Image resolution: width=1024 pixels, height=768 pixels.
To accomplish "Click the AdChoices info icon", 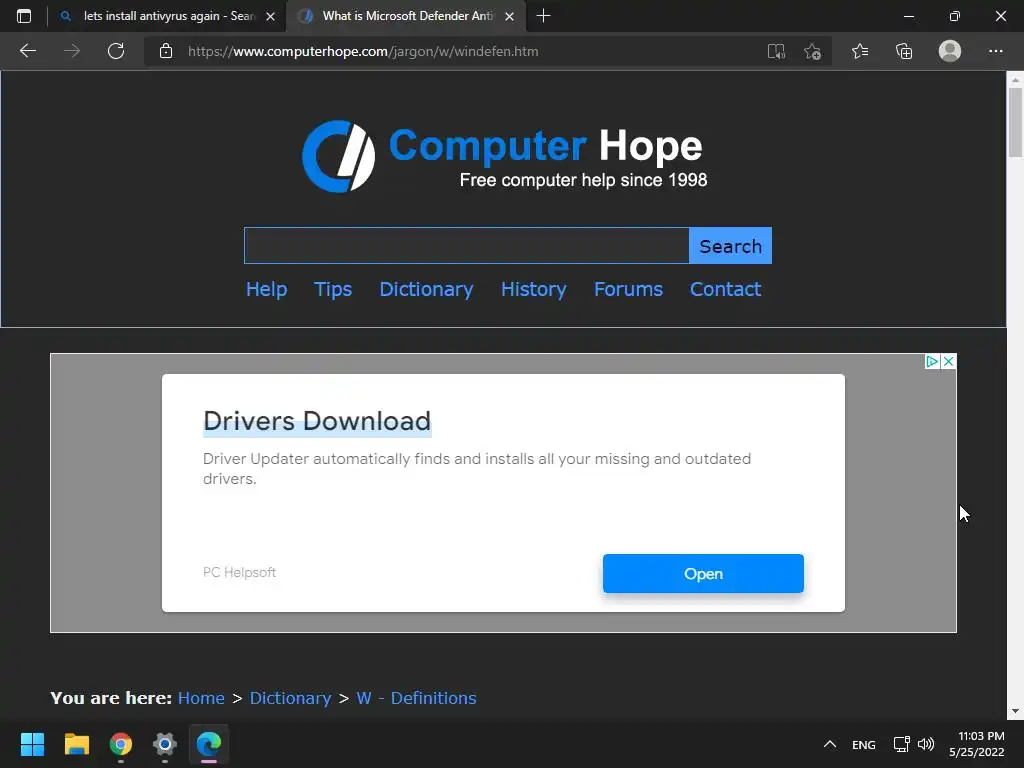I will (932, 361).
